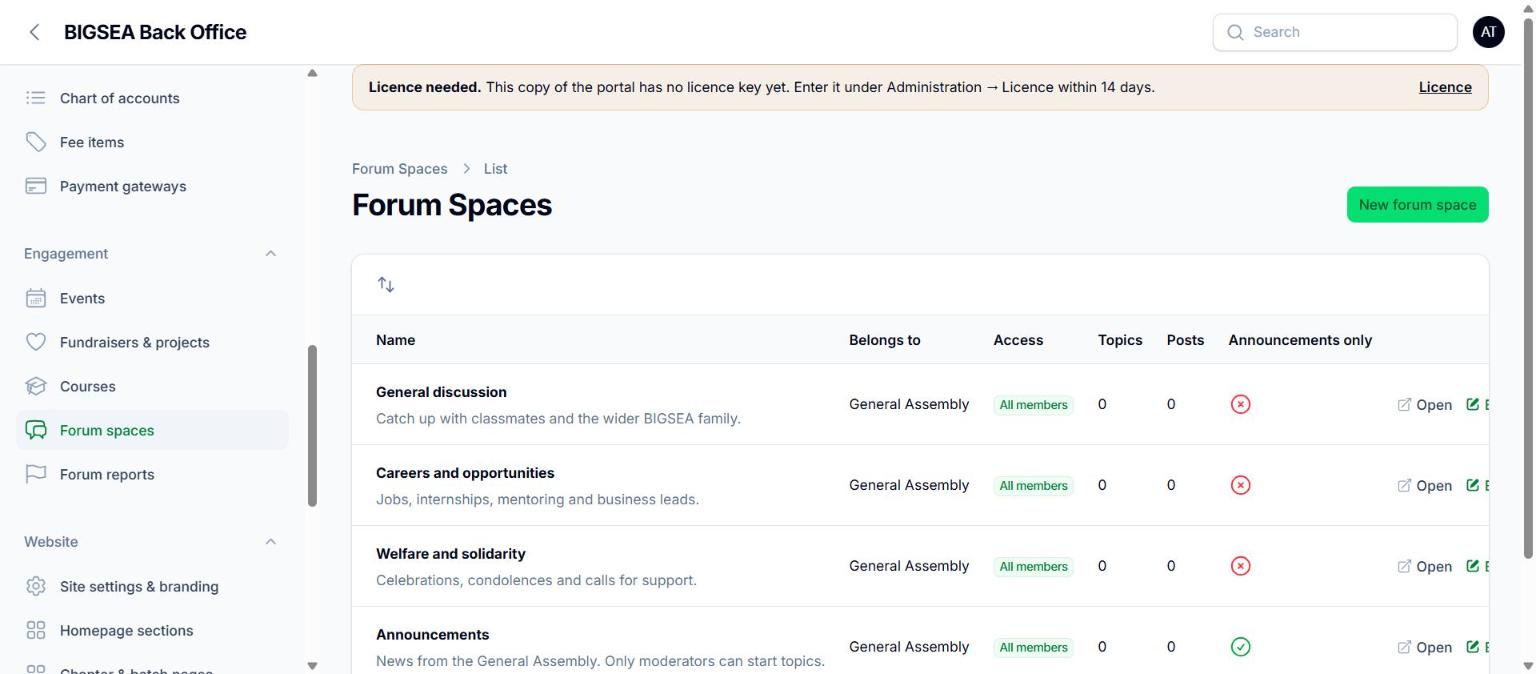Open Payment gateways page
Image resolution: width=1536 pixels, height=674 pixels.
point(152,186)
